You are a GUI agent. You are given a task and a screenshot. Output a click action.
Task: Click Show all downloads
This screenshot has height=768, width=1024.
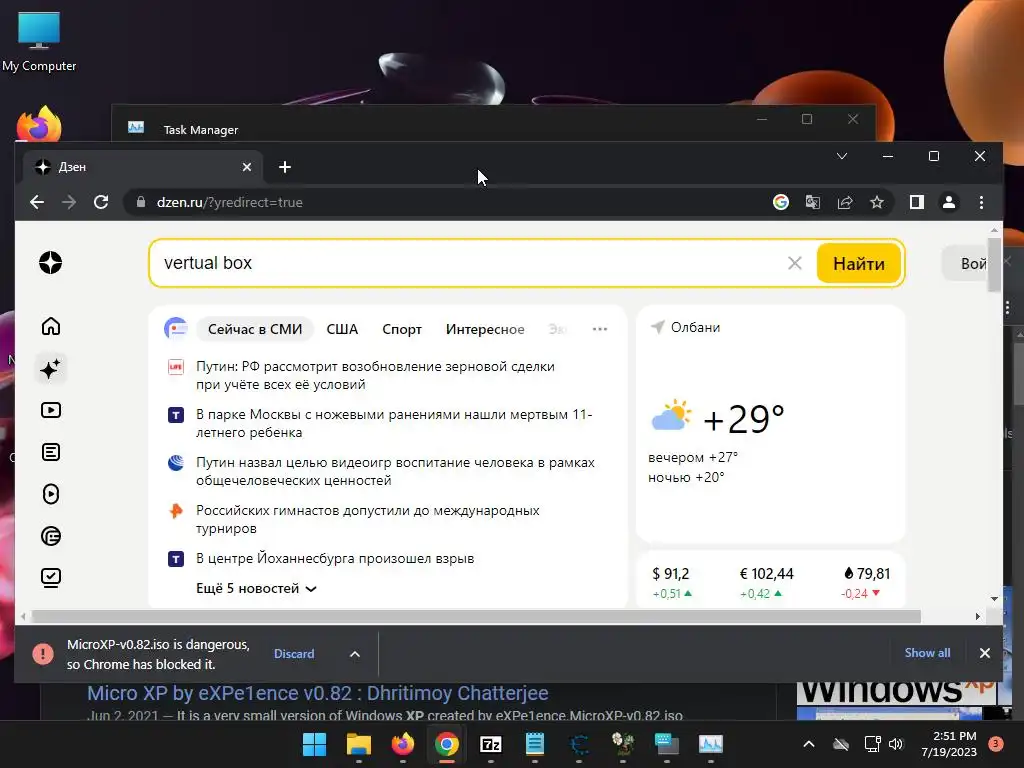point(927,652)
